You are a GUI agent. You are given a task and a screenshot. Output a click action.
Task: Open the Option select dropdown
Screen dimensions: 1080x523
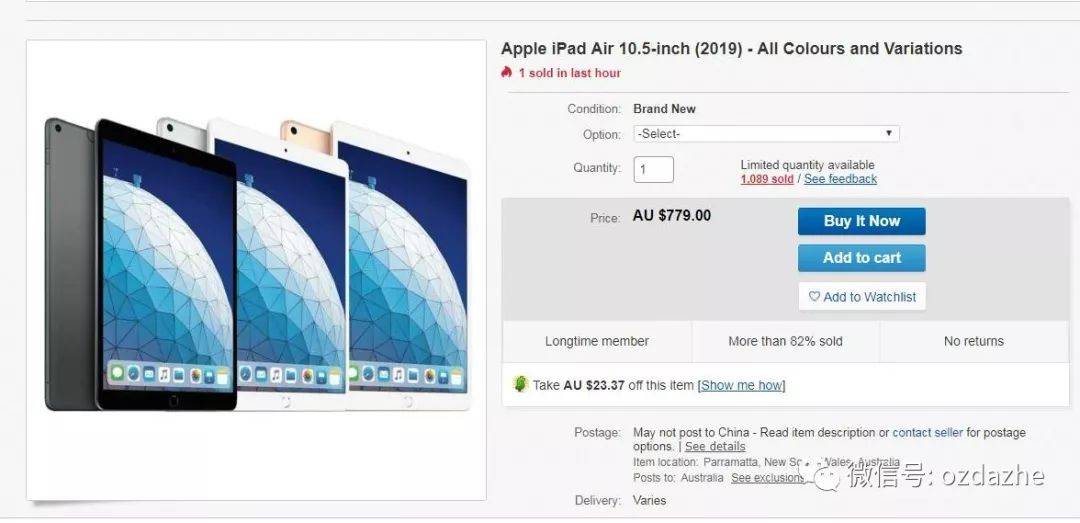pos(766,134)
